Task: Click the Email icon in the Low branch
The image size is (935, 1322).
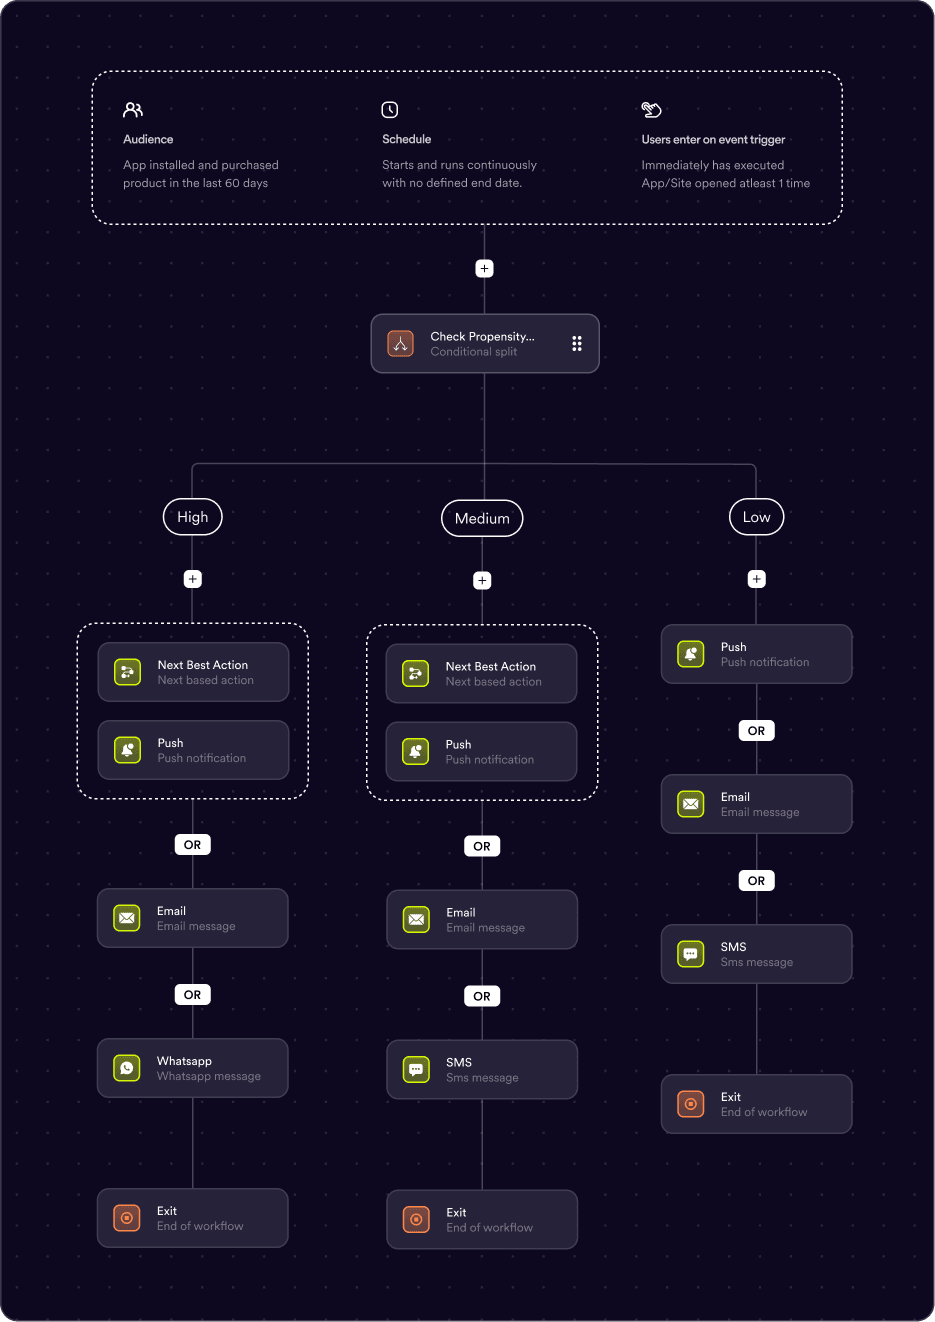Action: coord(691,804)
